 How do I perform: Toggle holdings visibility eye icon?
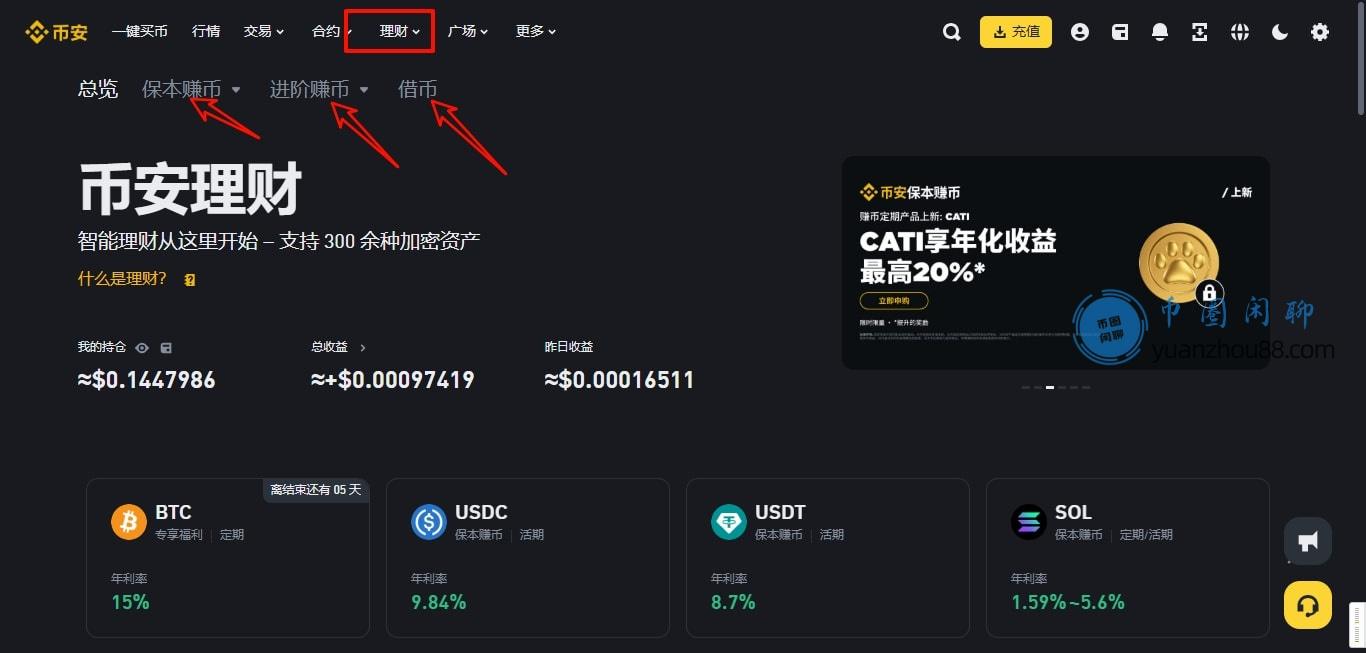142,348
